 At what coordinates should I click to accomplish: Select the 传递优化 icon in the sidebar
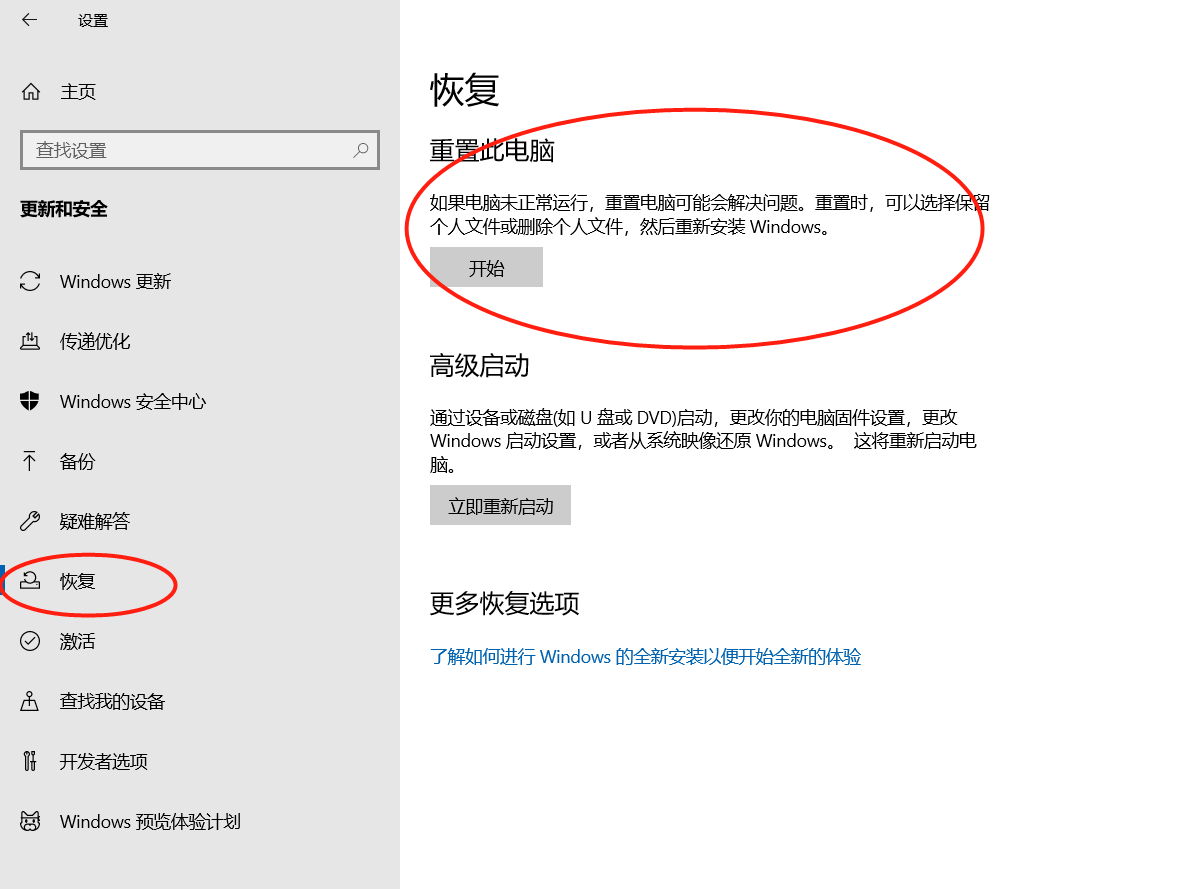click(31, 342)
